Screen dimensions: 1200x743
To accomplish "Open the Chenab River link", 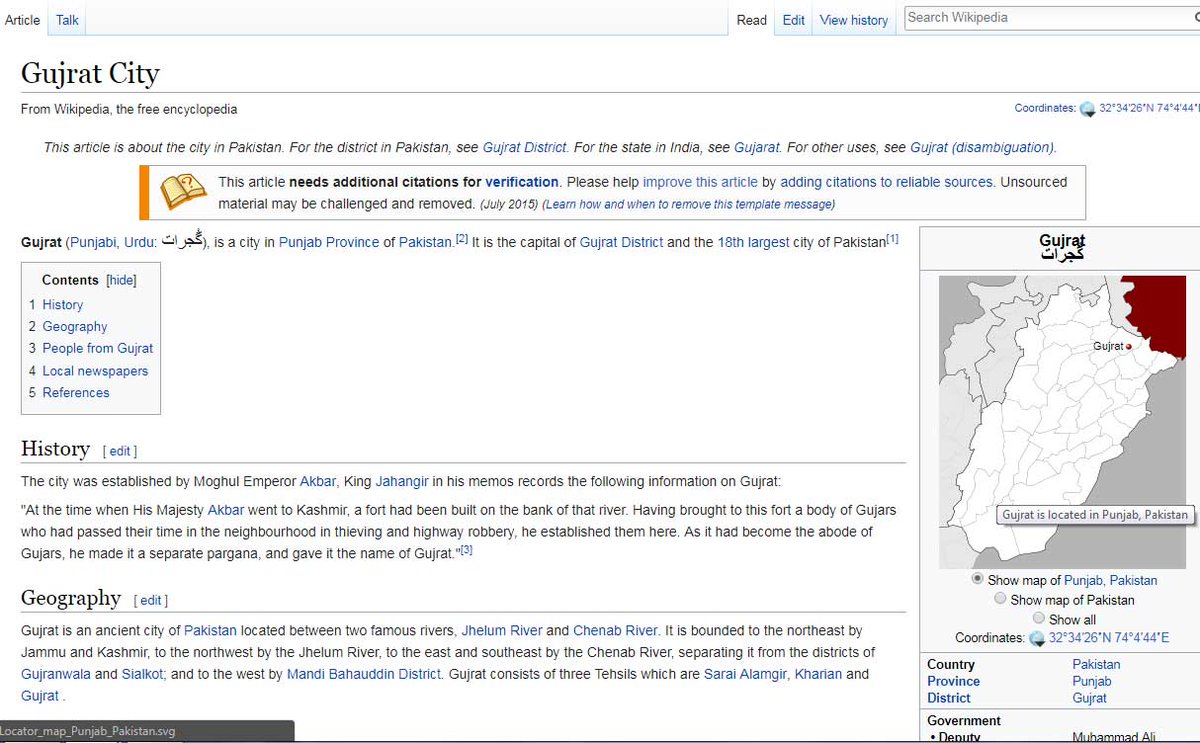I will 615,630.
